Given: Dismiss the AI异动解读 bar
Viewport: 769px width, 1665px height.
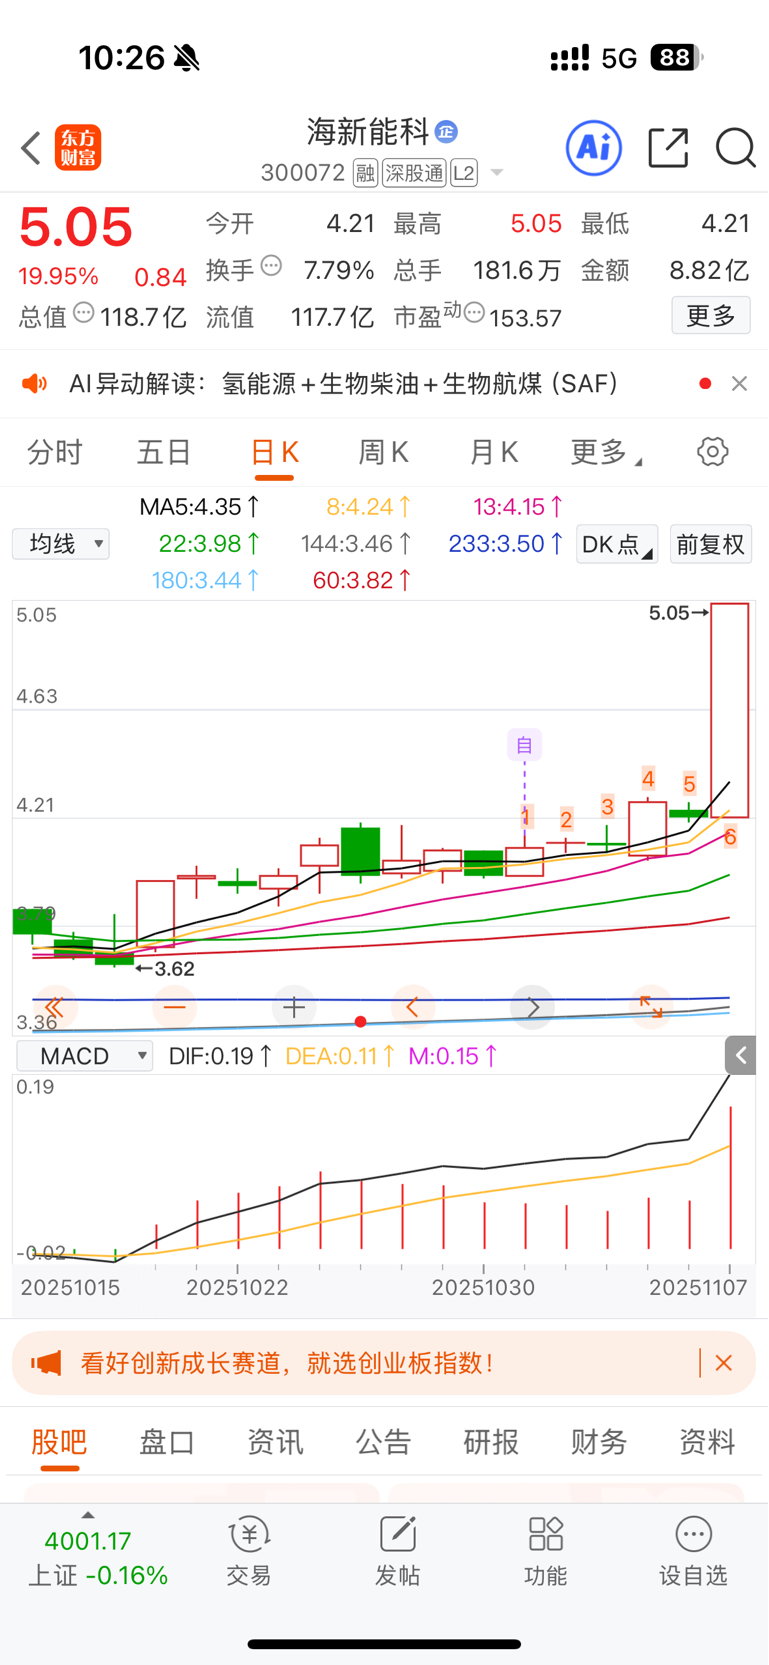Looking at the screenshot, I should tap(740, 384).
